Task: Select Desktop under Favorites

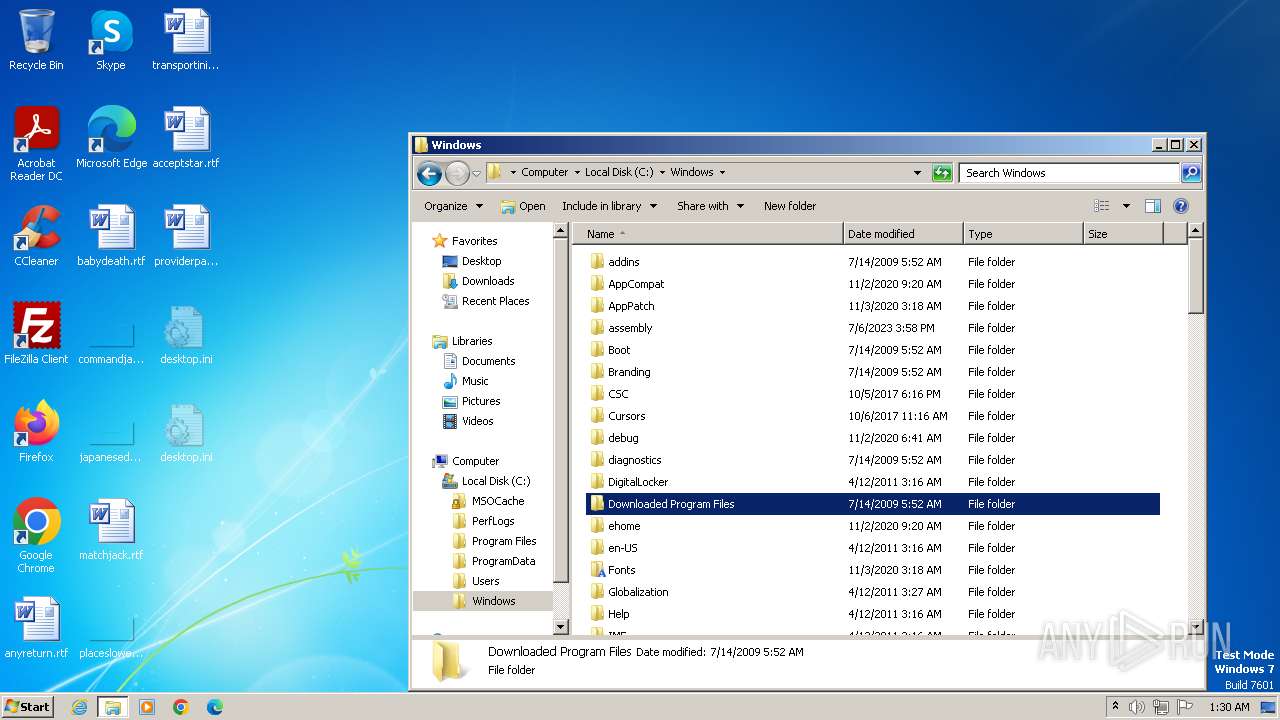Action: 481,261
